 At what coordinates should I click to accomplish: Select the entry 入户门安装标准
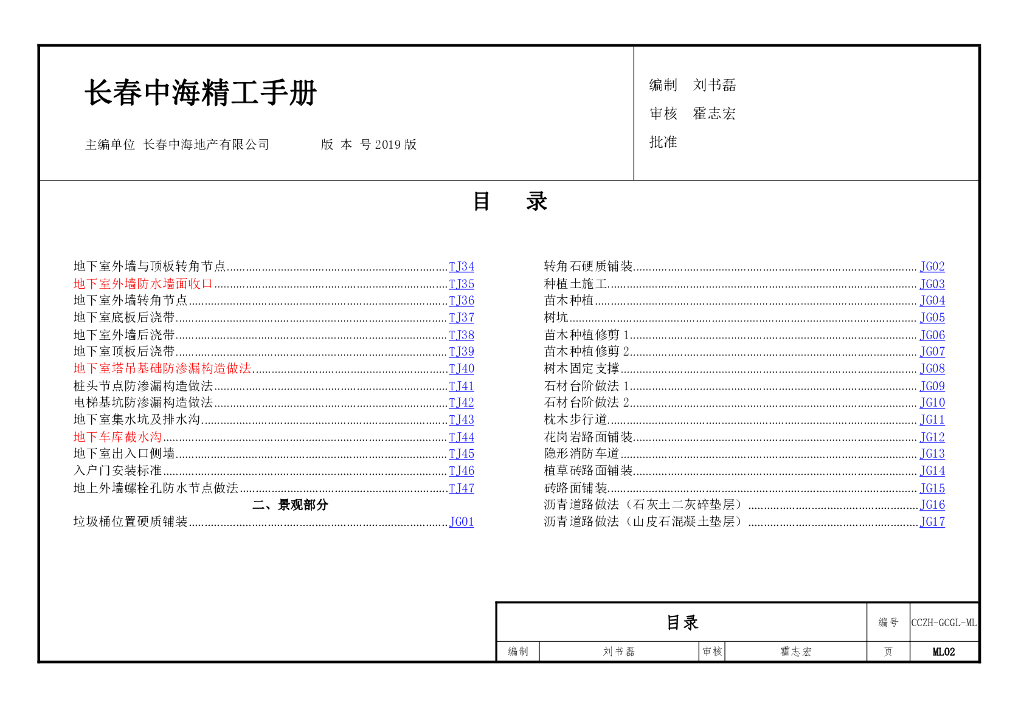pyautogui.click(x=118, y=471)
